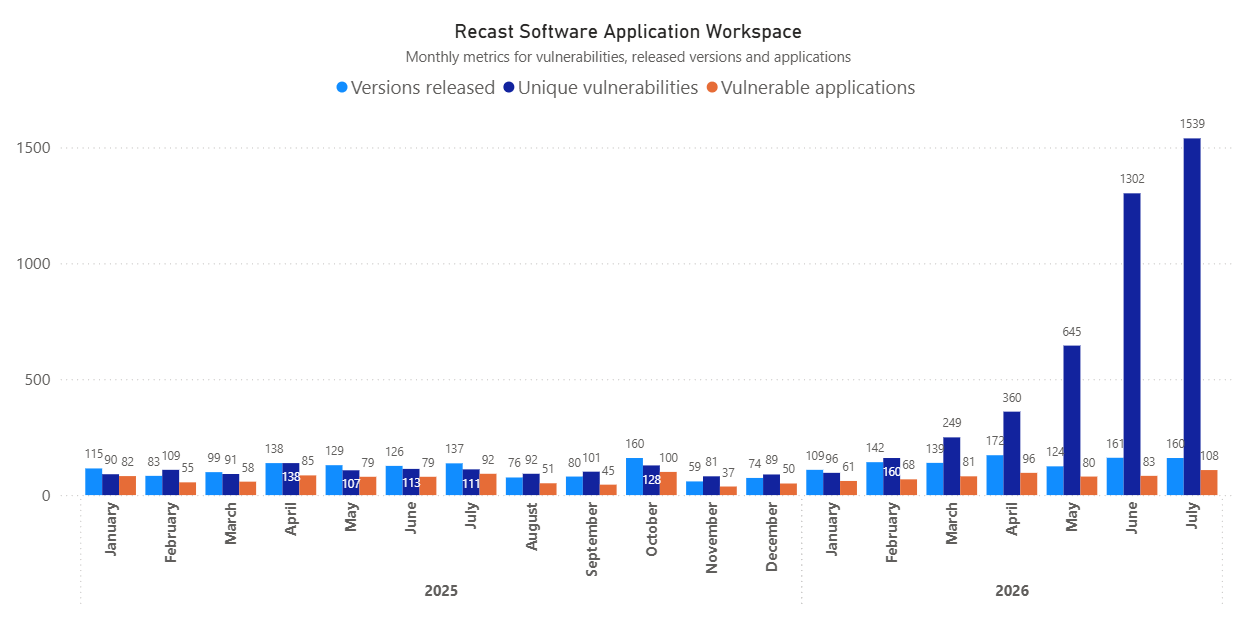Click the Monthly metrics subtitle text
The height and width of the screenshot is (621, 1234).
[628, 57]
